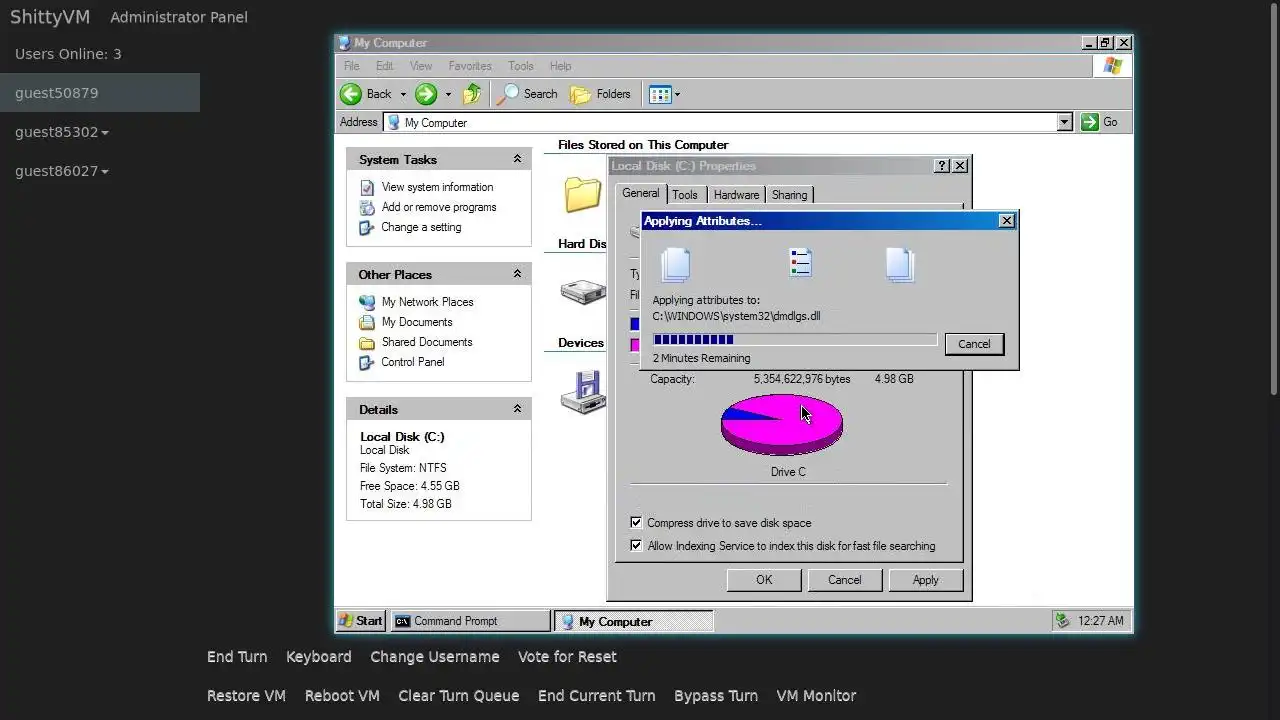This screenshot has width=1280, height=720.
Task: Click the green Back arrow icon
Action: click(x=351, y=94)
